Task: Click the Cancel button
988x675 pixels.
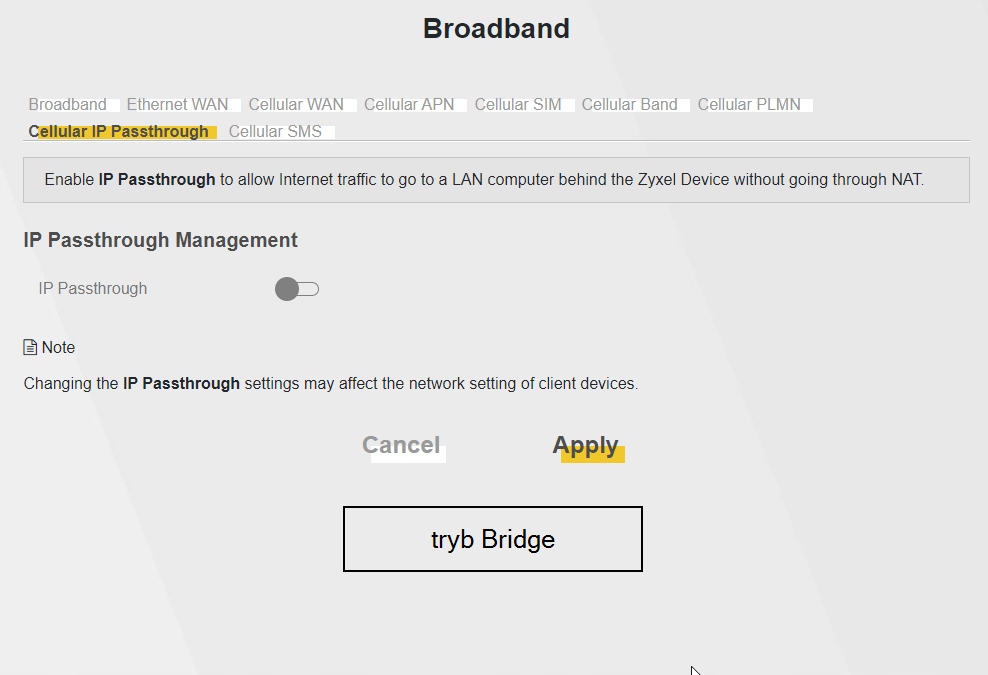Action: click(401, 446)
